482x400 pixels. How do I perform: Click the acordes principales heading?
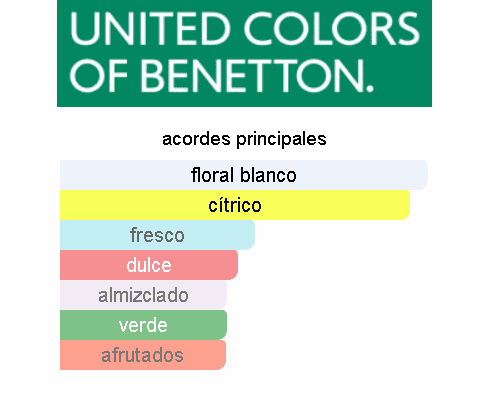click(244, 139)
